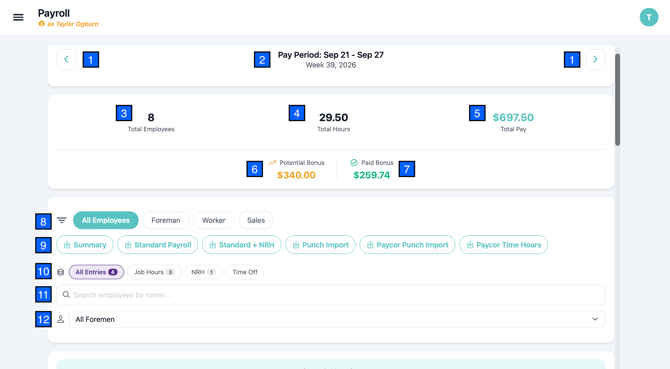Open the user avatar T menu
The width and height of the screenshot is (670, 369).
coord(649,17)
